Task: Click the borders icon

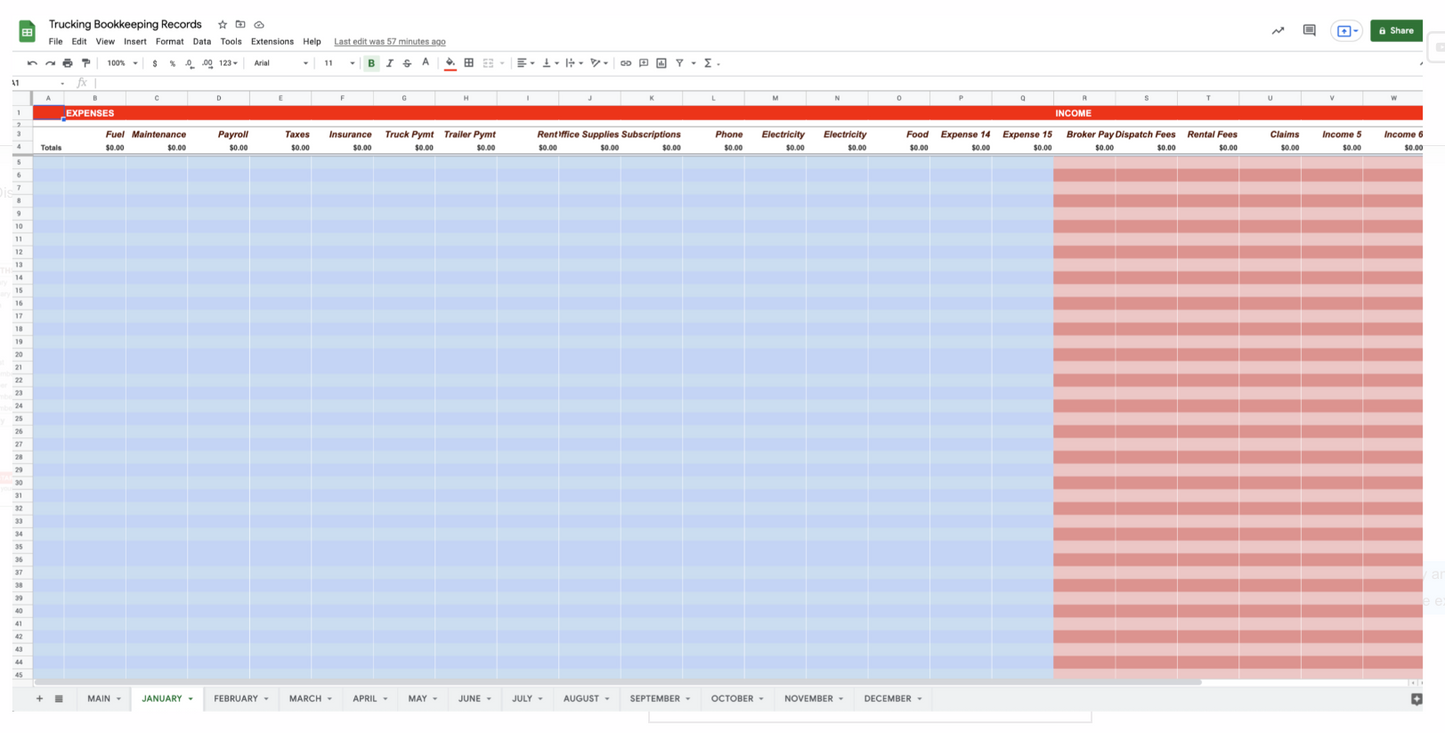Action: (x=468, y=63)
